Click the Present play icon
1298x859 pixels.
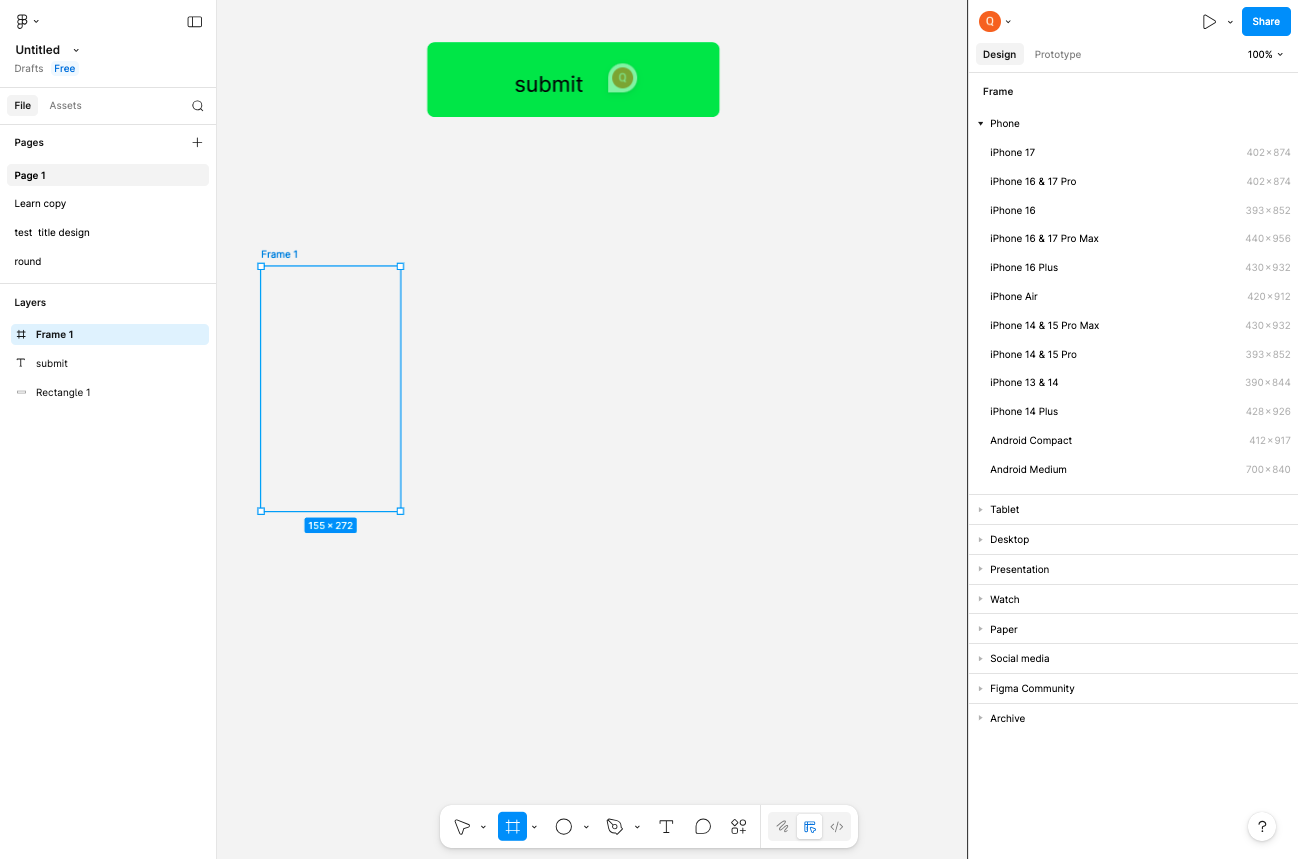pyautogui.click(x=1209, y=21)
